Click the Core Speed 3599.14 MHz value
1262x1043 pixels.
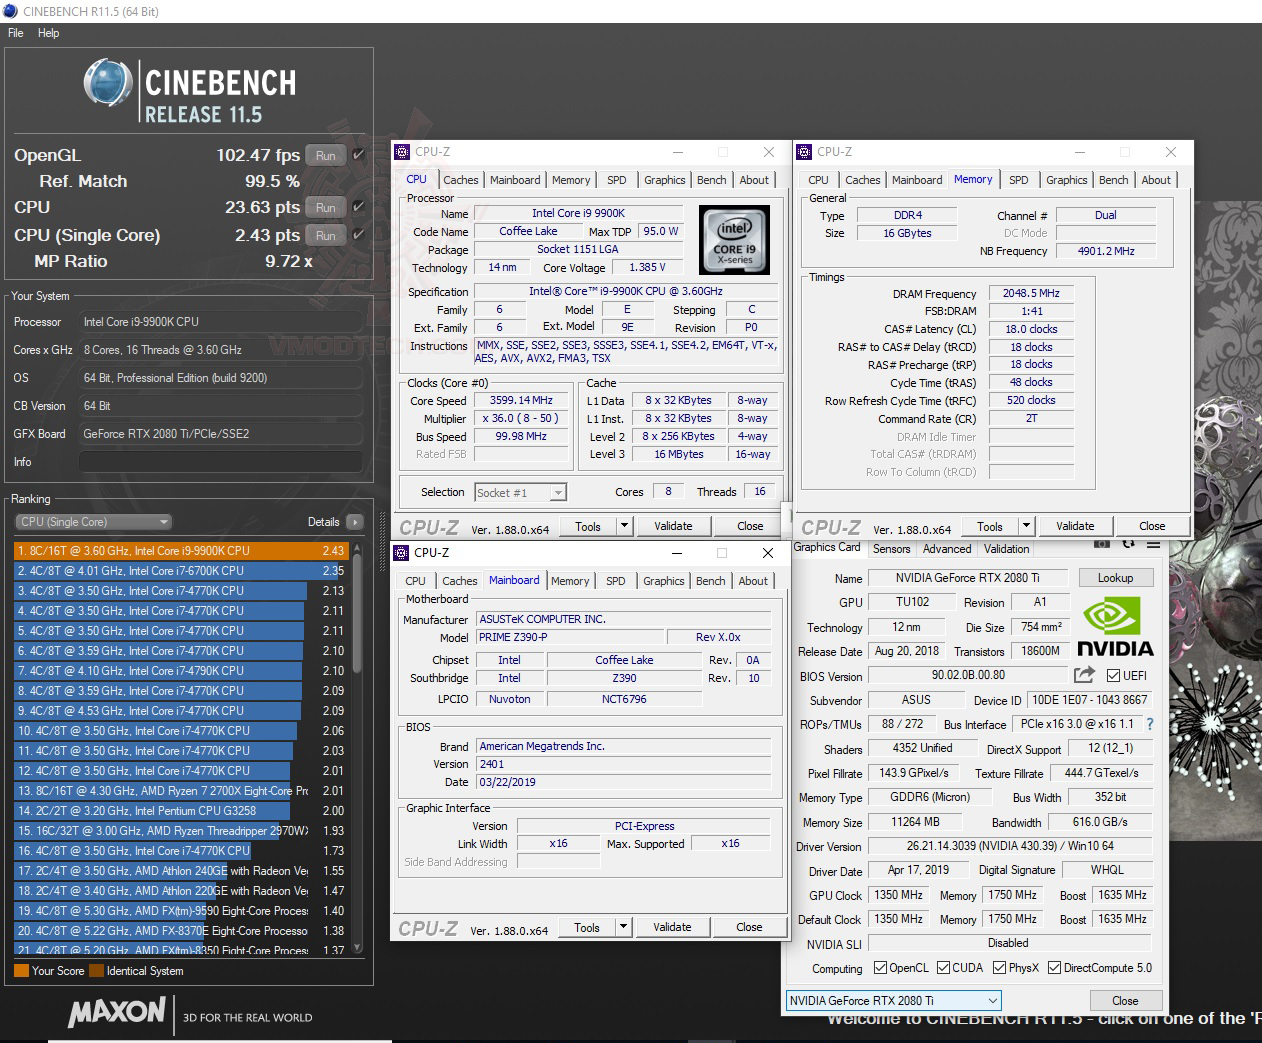pos(522,400)
